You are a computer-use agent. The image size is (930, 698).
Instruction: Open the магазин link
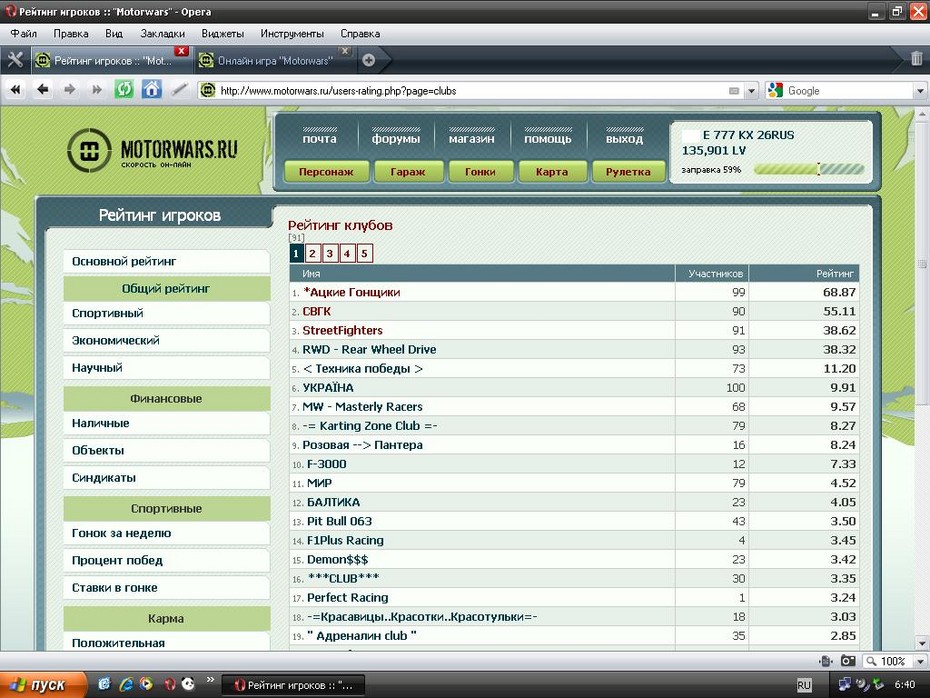[x=472, y=139]
